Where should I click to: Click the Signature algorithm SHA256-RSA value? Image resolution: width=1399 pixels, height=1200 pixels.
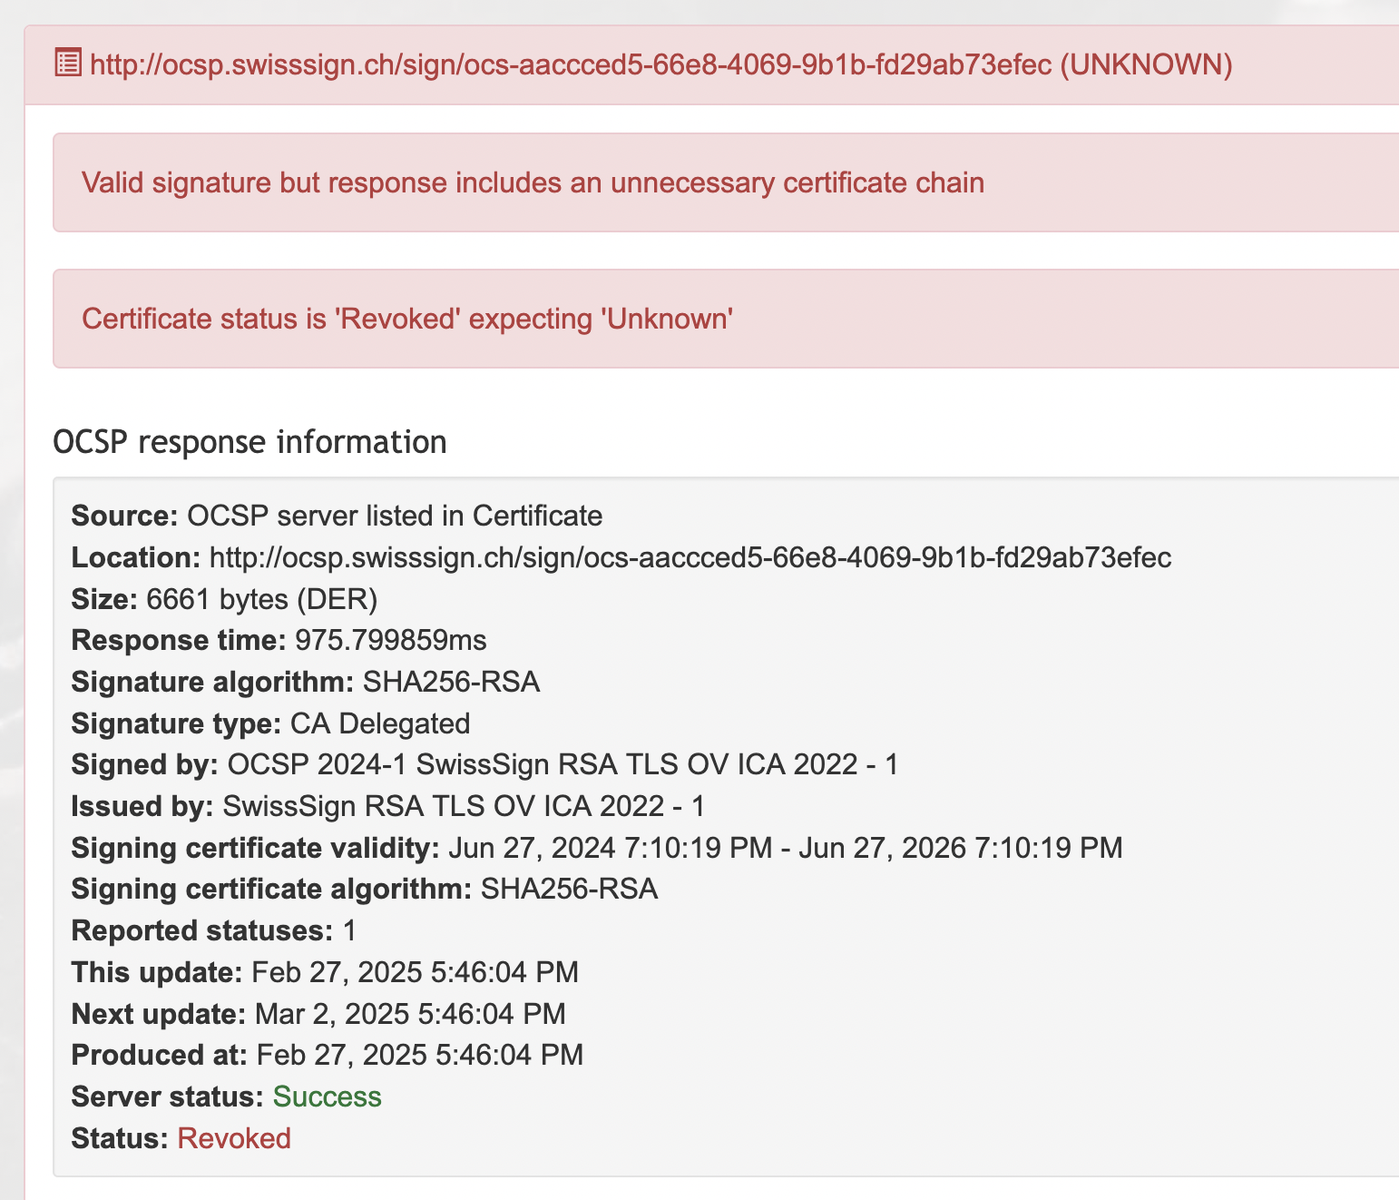[451, 682]
